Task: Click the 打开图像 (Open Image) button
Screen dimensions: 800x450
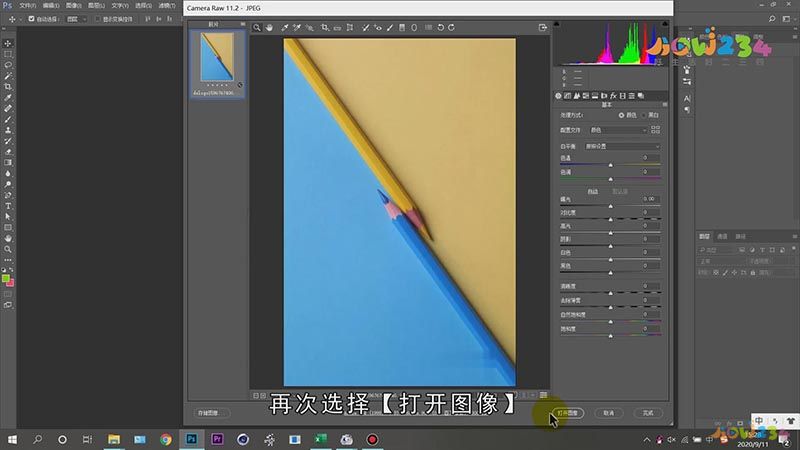Action: [568, 413]
